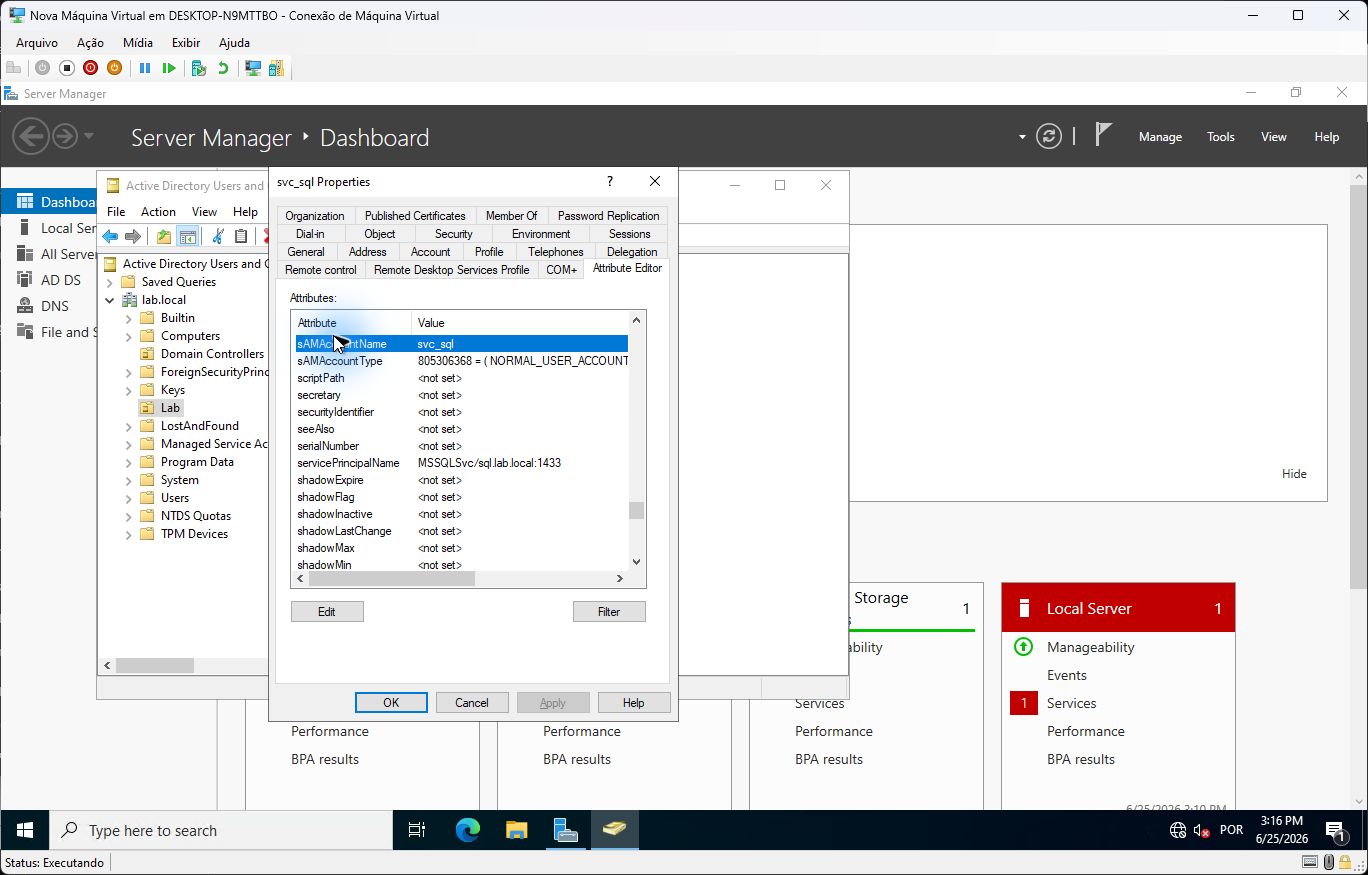1368x875 pixels.
Task: Click Services in the Local Server tile
Action: pos(1071,703)
